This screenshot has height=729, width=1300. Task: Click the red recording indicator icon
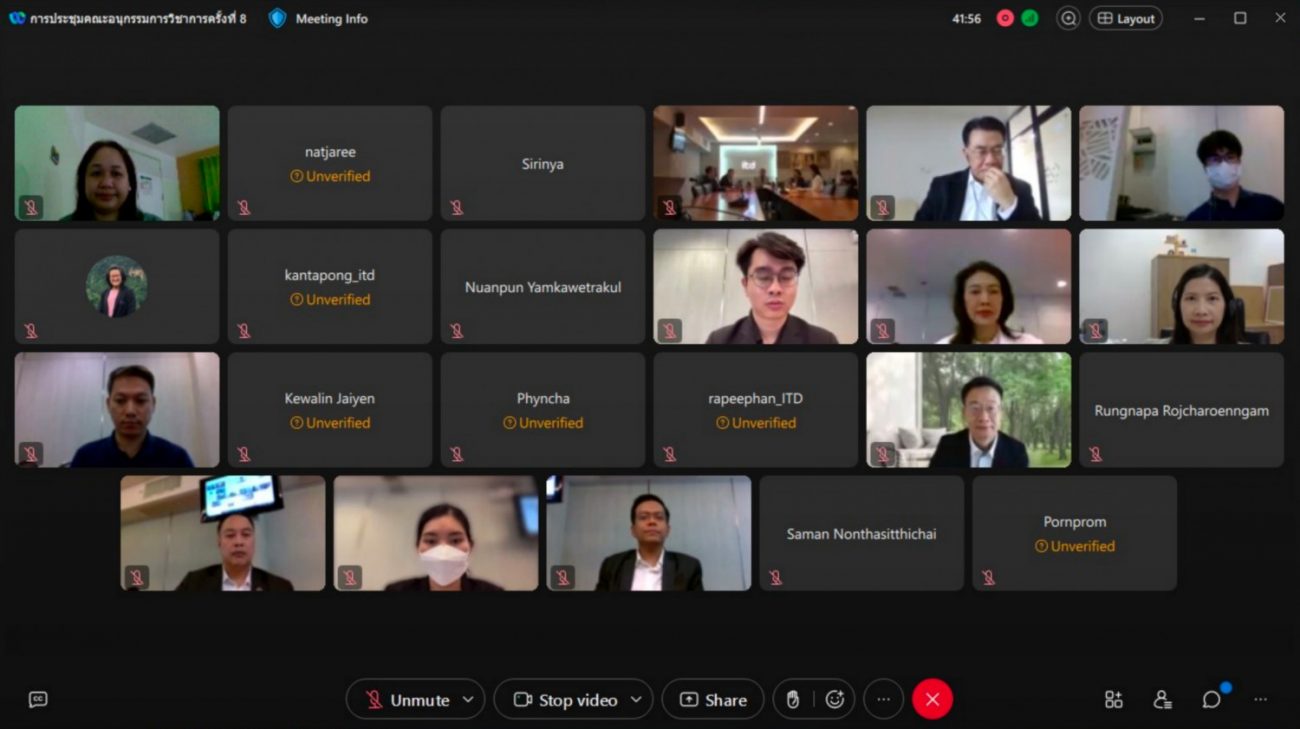[1005, 18]
